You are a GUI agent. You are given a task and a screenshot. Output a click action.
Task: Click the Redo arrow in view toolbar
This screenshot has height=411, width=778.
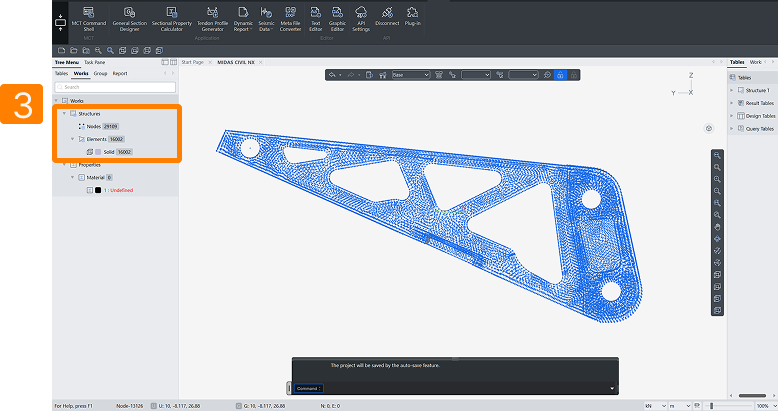click(351, 75)
